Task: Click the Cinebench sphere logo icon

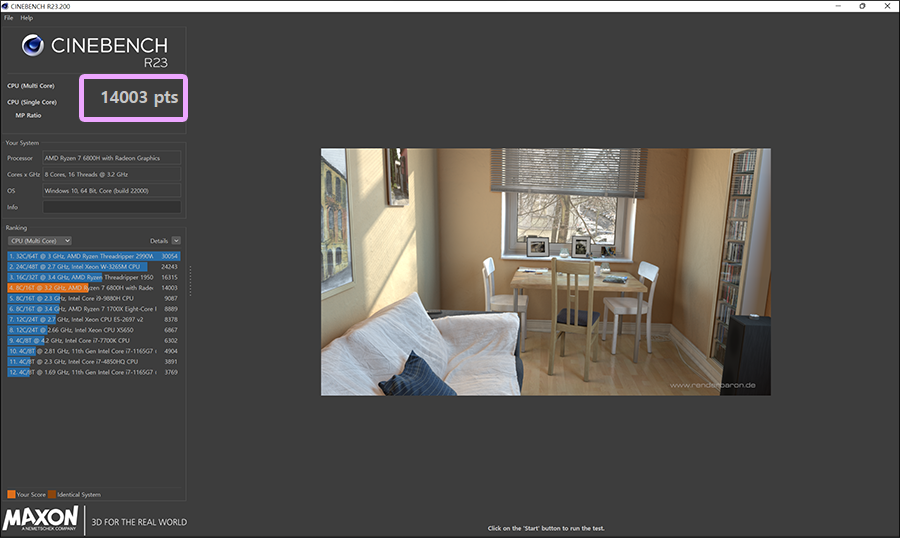Action: [33, 45]
